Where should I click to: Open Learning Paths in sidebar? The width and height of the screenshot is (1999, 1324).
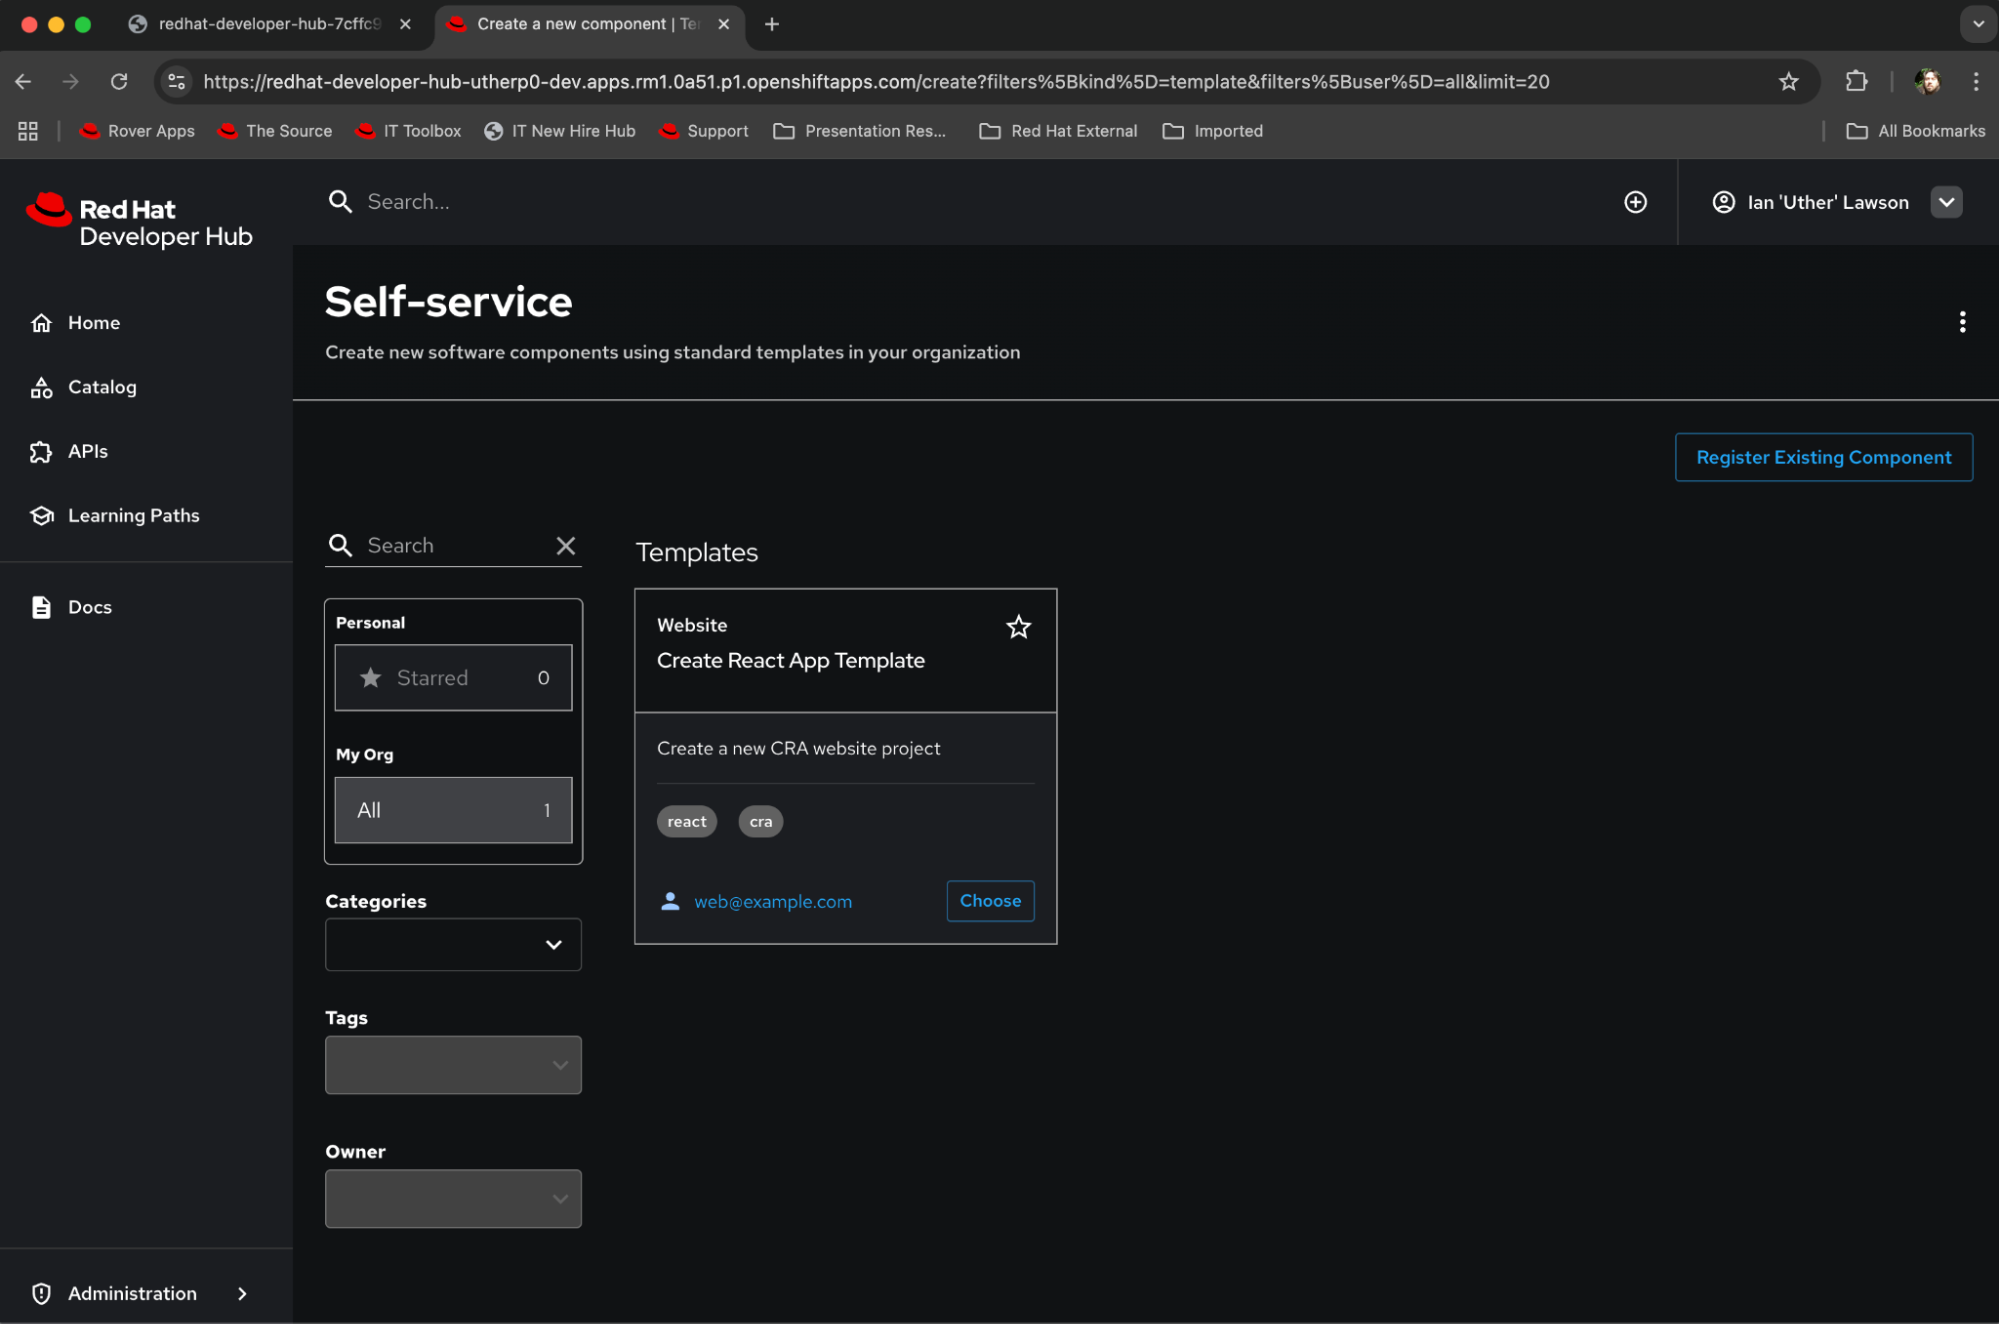(x=133, y=515)
